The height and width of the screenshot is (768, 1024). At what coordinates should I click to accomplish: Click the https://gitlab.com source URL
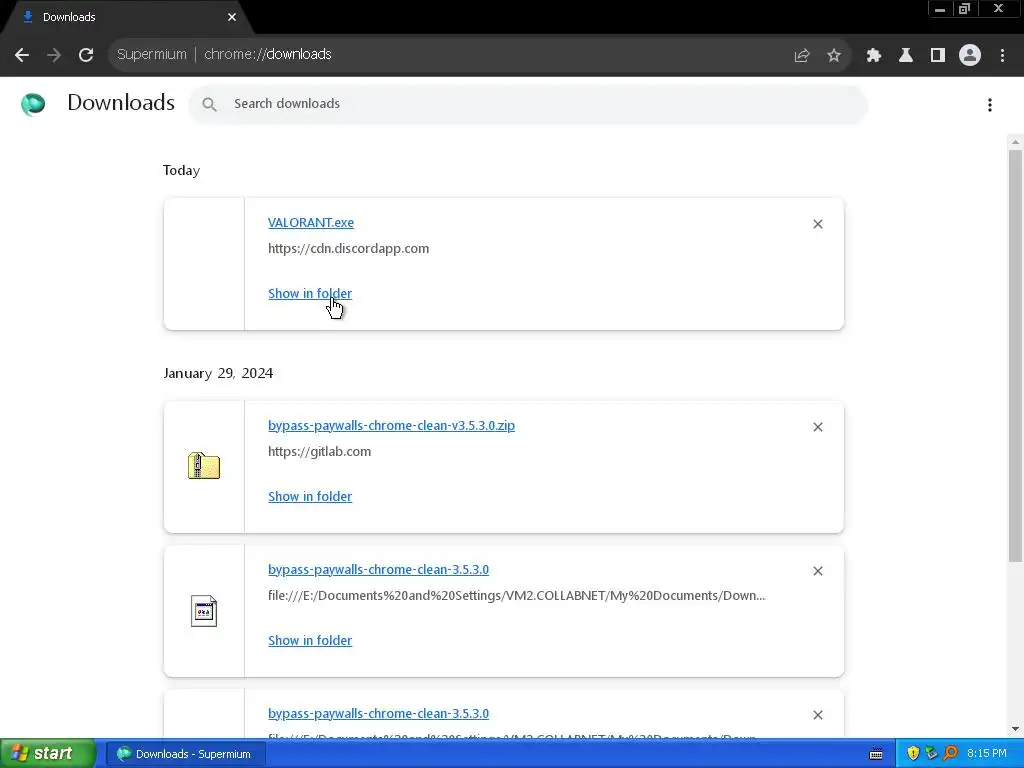(319, 451)
